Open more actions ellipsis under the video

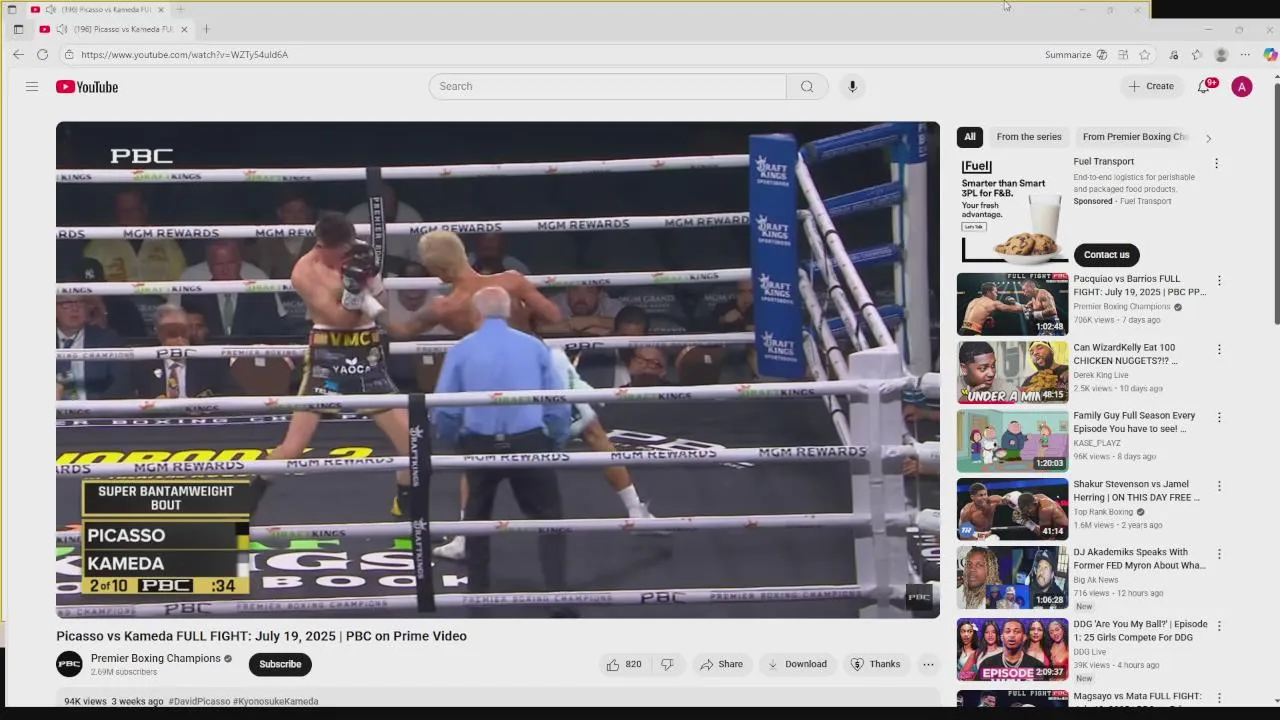coord(928,664)
